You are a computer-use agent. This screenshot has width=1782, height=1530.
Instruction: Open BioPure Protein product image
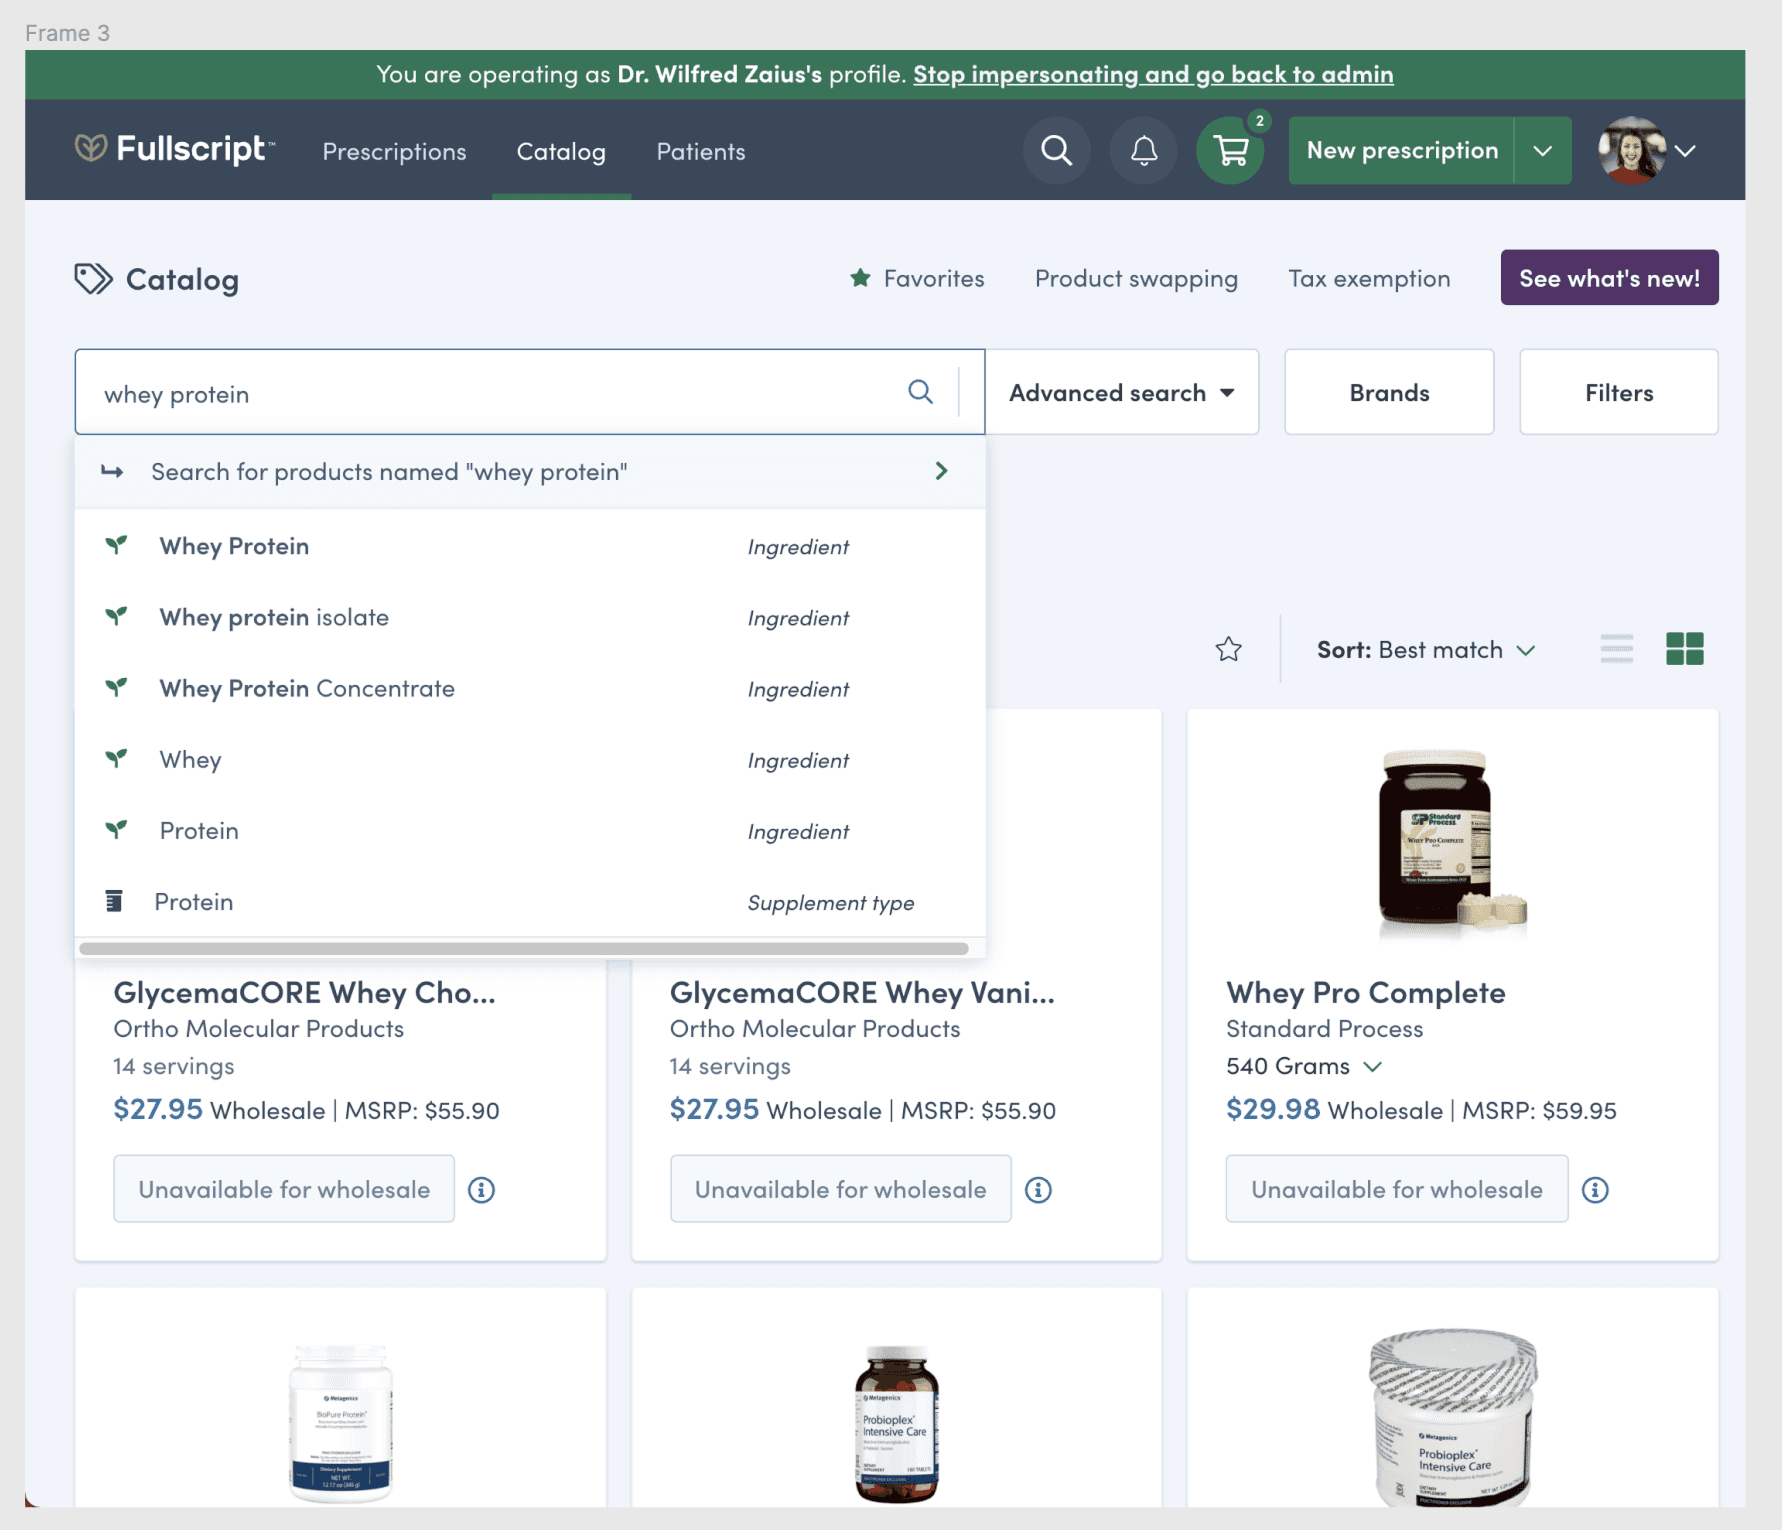click(x=340, y=1423)
